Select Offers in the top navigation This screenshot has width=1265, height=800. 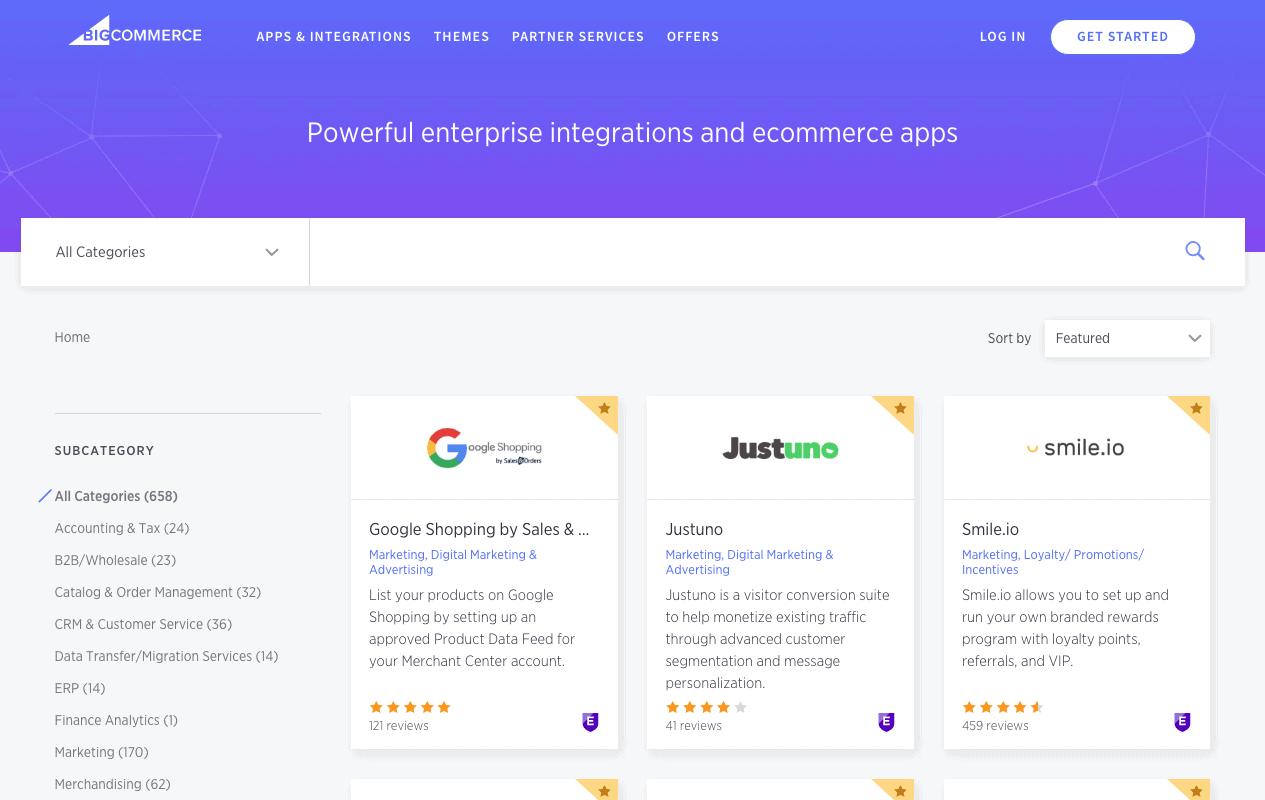pyautogui.click(x=693, y=37)
